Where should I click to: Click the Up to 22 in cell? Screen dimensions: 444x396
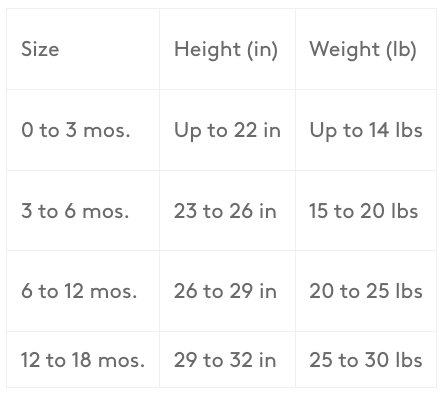tap(227, 130)
